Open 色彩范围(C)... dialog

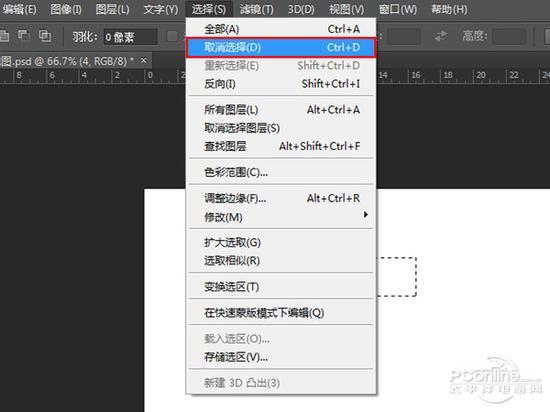(281, 172)
